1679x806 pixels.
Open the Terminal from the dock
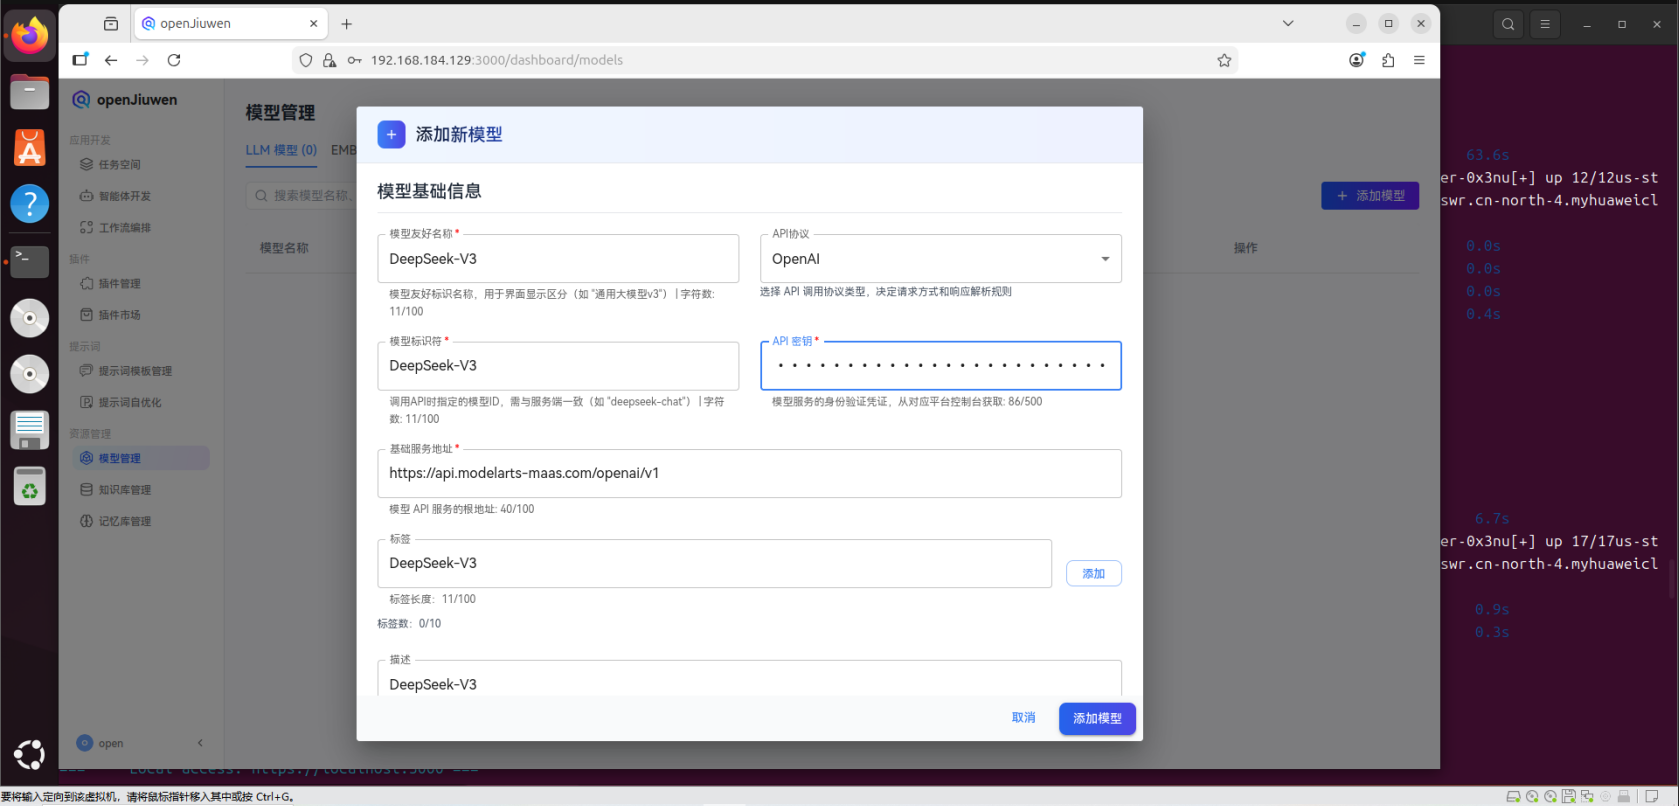point(30,262)
